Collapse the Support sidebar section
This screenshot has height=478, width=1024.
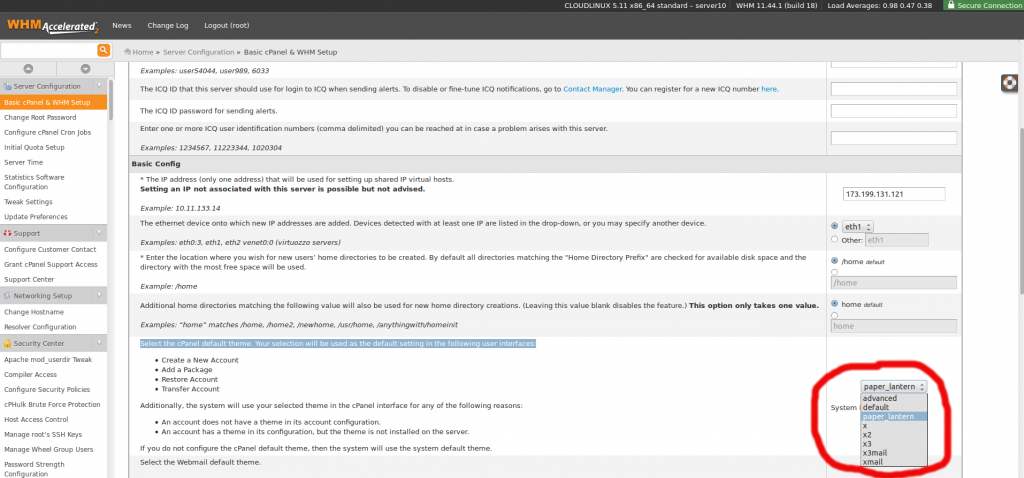[99, 233]
